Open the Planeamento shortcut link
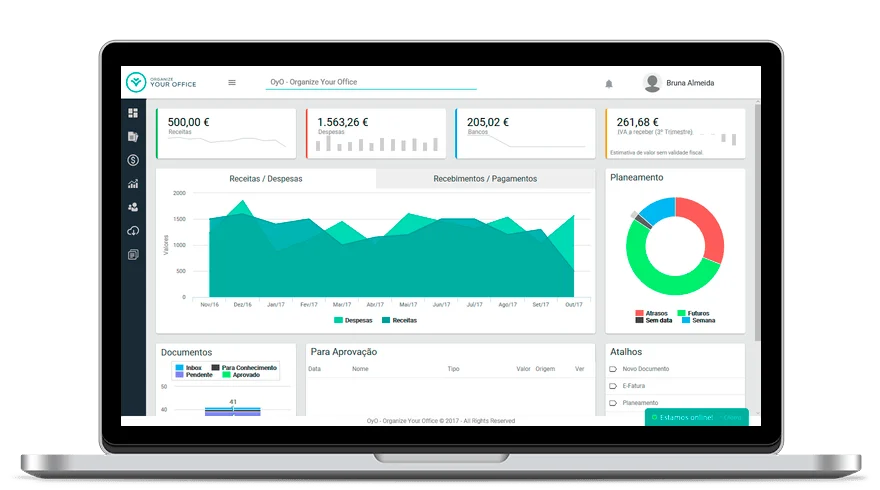The width and height of the screenshot is (880, 490). pyautogui.click(x=640, y=402)
